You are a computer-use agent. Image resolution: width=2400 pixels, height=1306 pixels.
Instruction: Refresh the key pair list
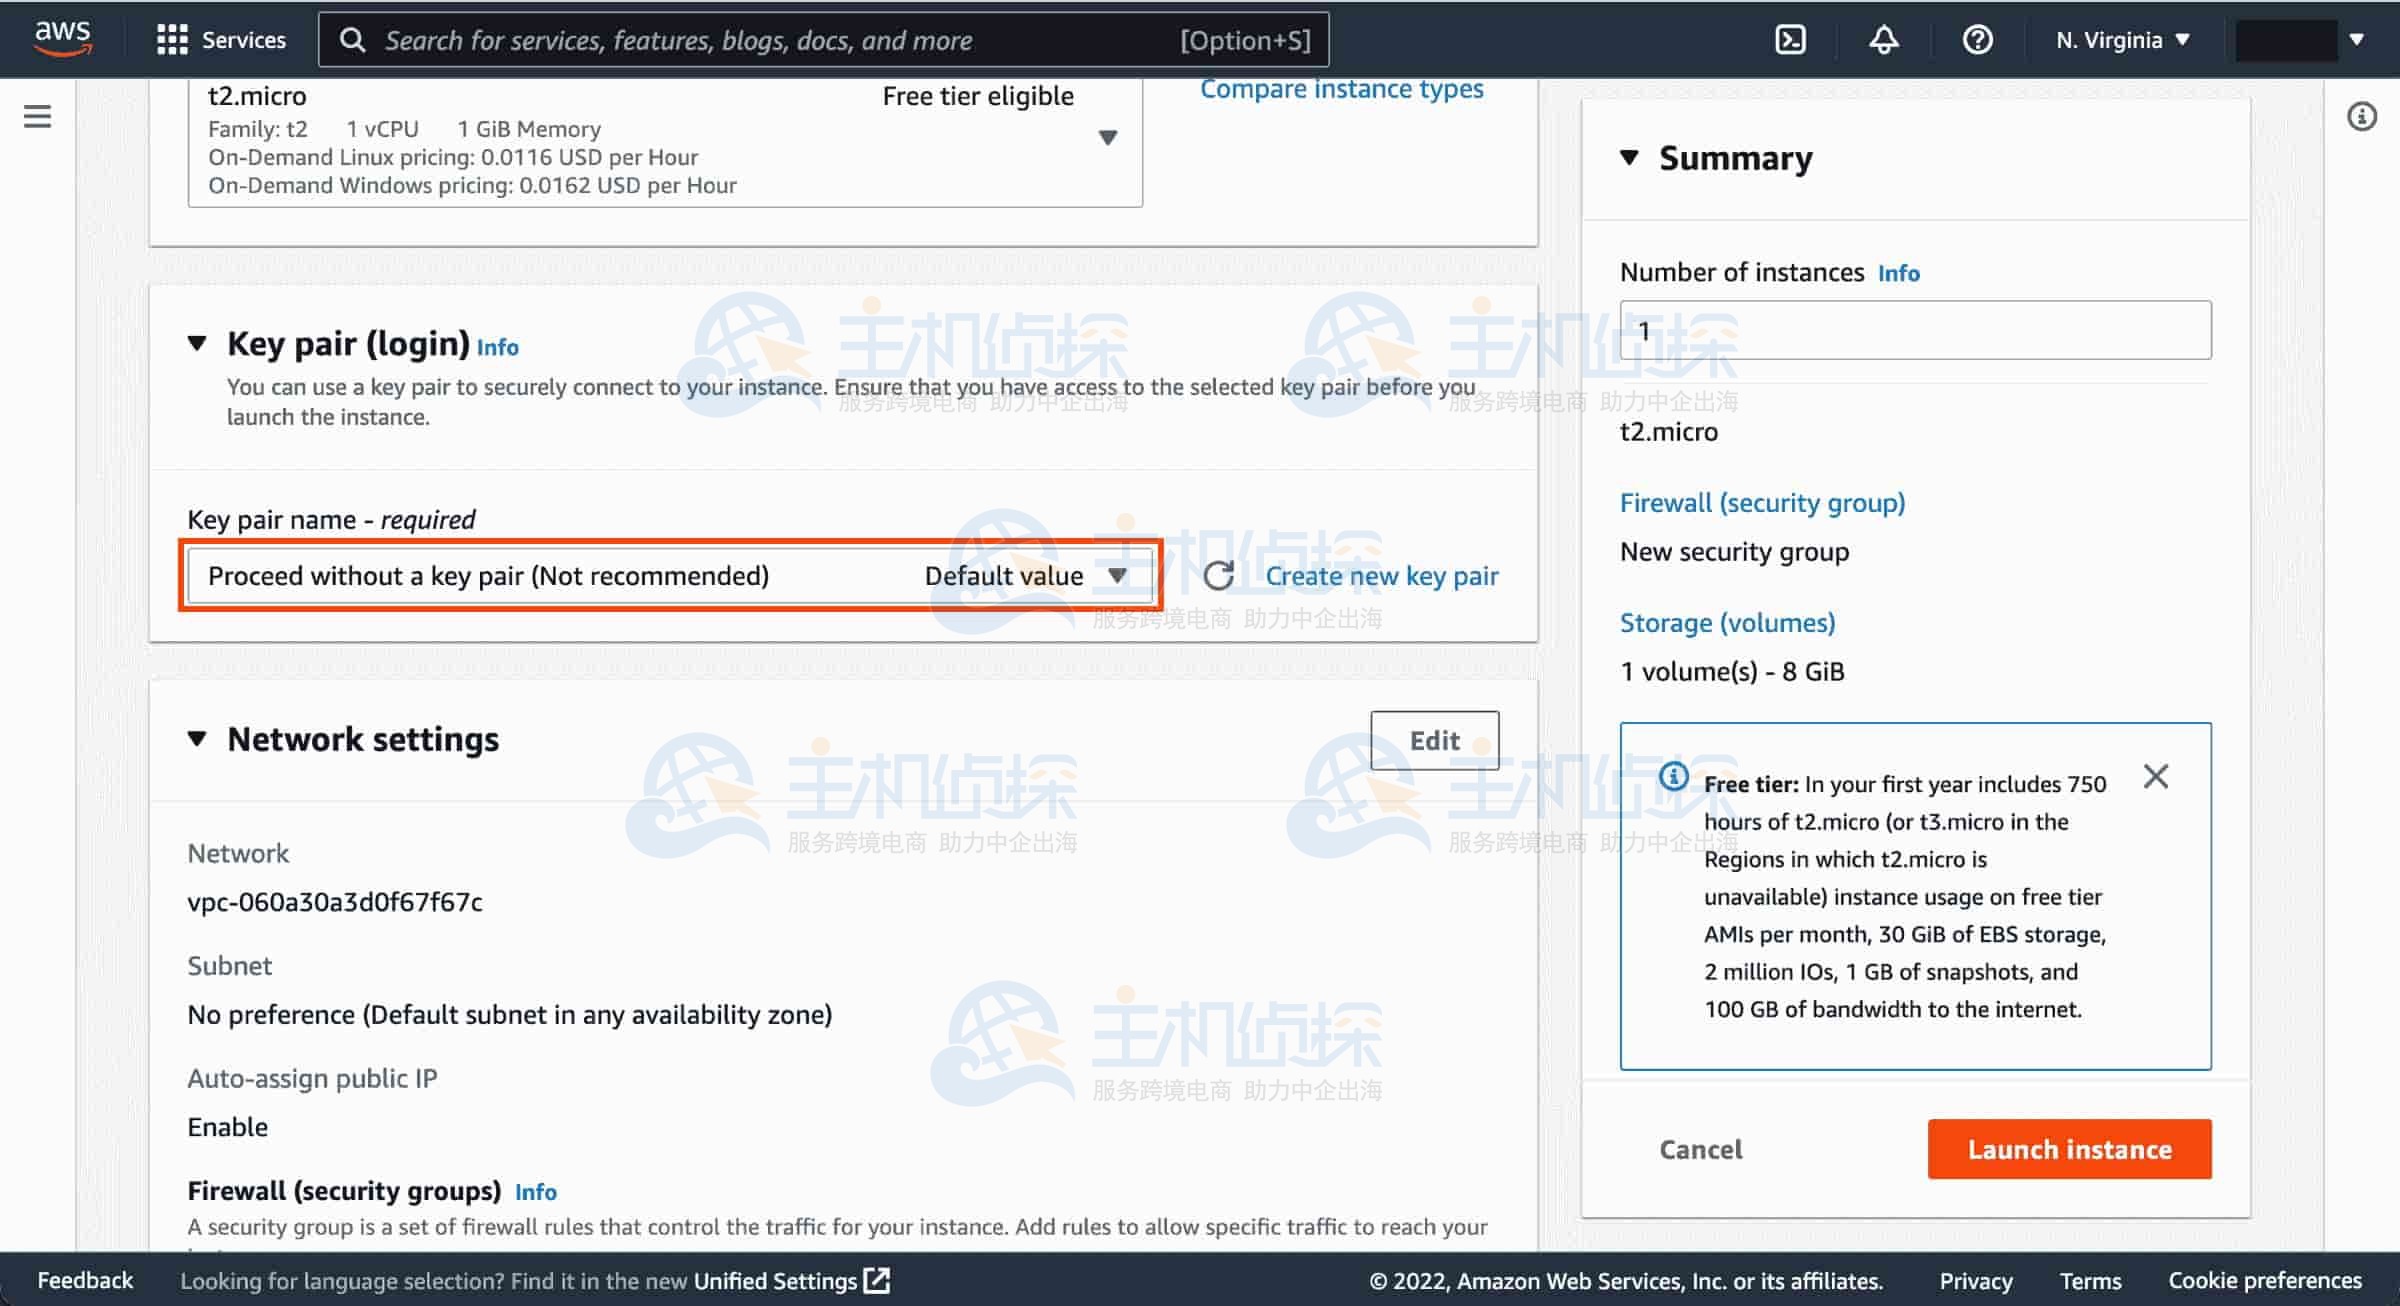[x=1218, y=576]
